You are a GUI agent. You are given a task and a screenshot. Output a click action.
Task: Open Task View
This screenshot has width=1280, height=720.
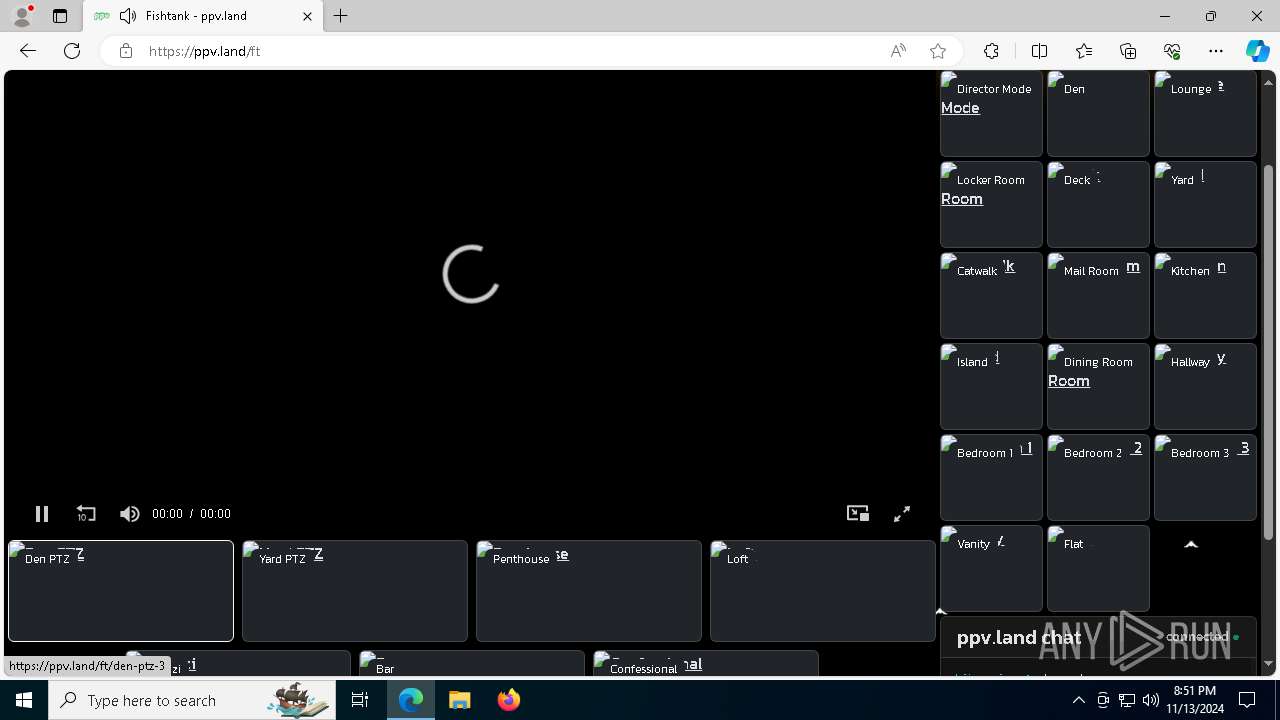pos(360,700)
